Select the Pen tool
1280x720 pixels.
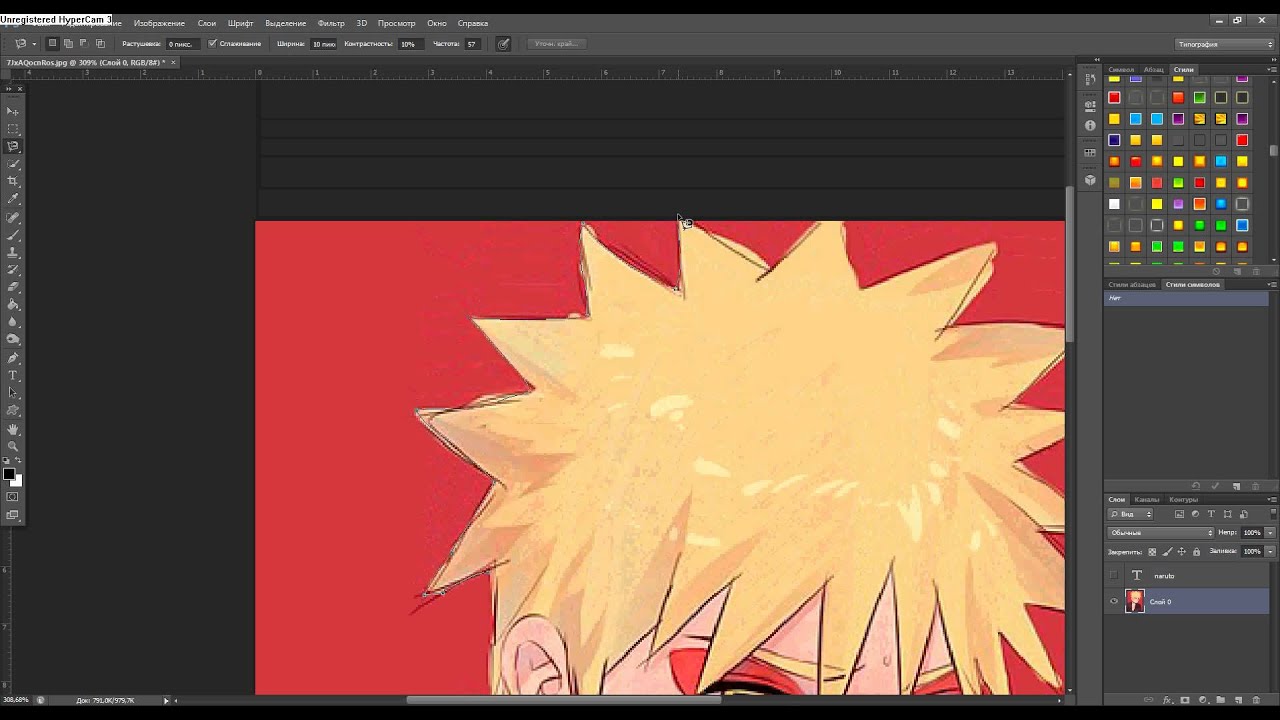(13, 358)
